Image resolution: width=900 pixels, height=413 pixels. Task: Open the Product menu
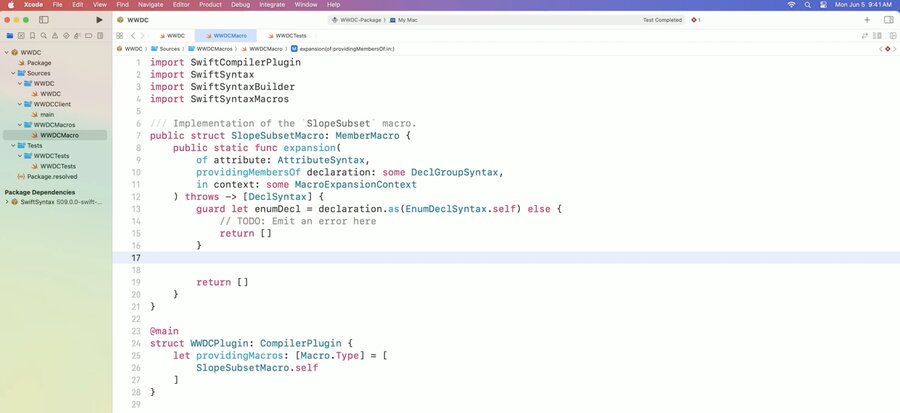[210, 5]
